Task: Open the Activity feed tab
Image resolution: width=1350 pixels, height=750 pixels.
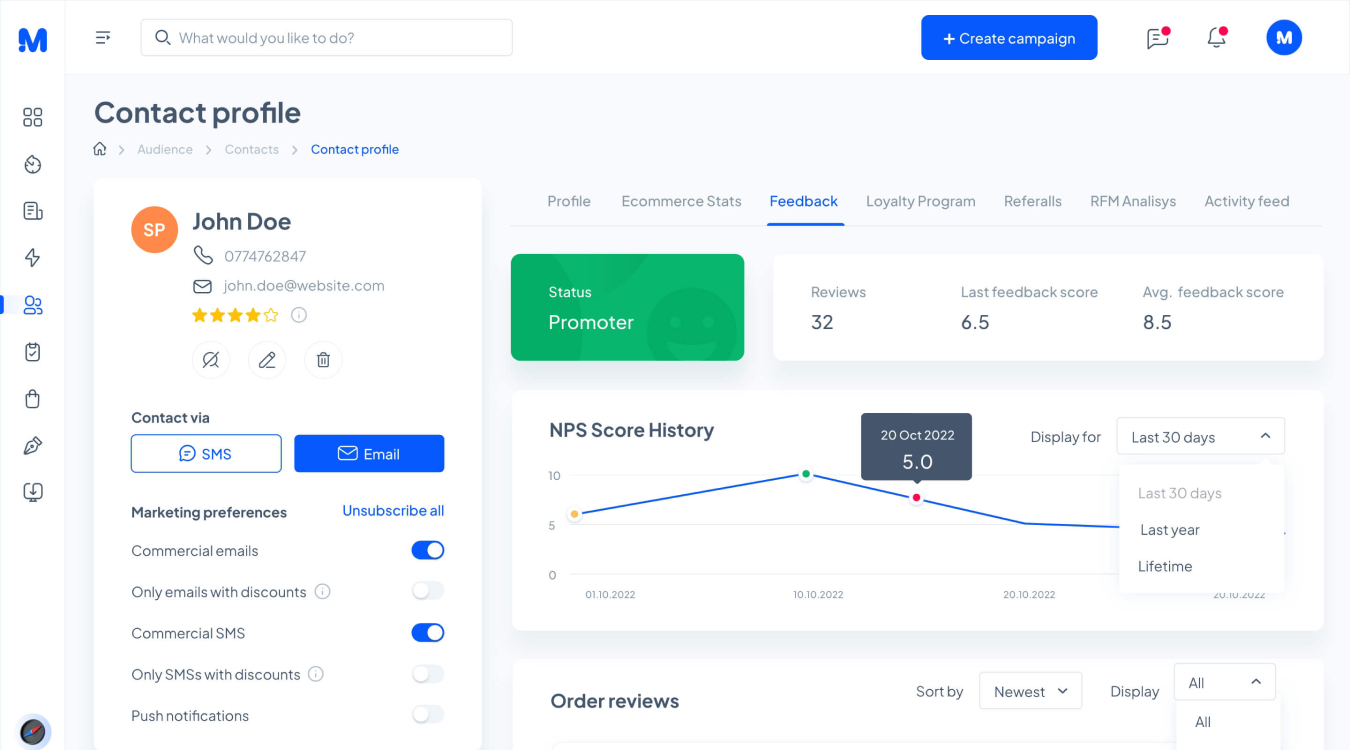Action: (x=1246, y=201)
